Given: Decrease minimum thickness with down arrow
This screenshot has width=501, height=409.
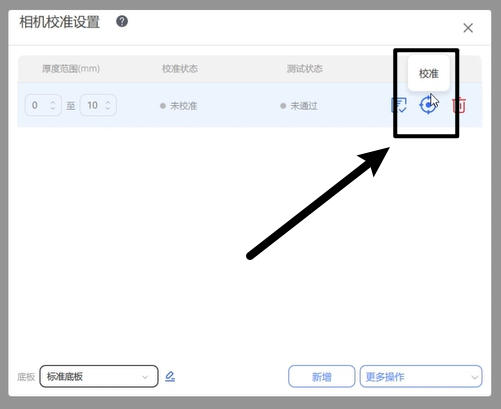Looking at the screenshot, I should [53, 109].
